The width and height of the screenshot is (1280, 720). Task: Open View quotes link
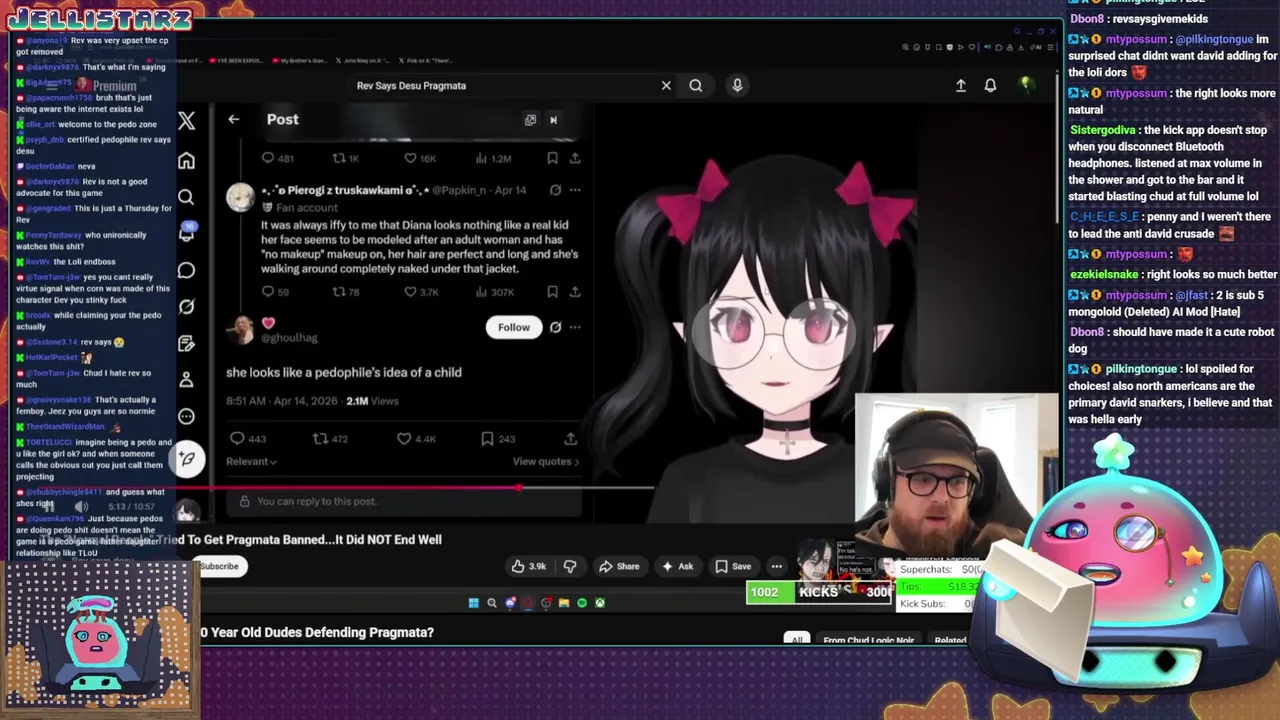546,462
